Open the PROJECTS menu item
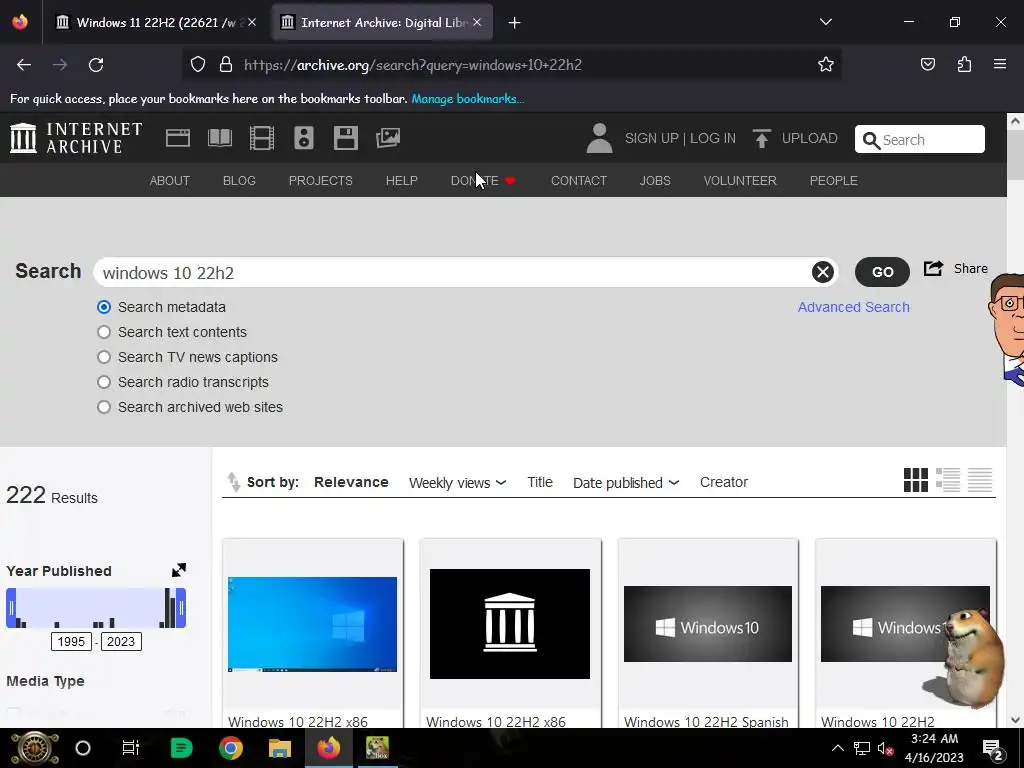The width and height of the screenshot is (1024, 768). (321, 181)
